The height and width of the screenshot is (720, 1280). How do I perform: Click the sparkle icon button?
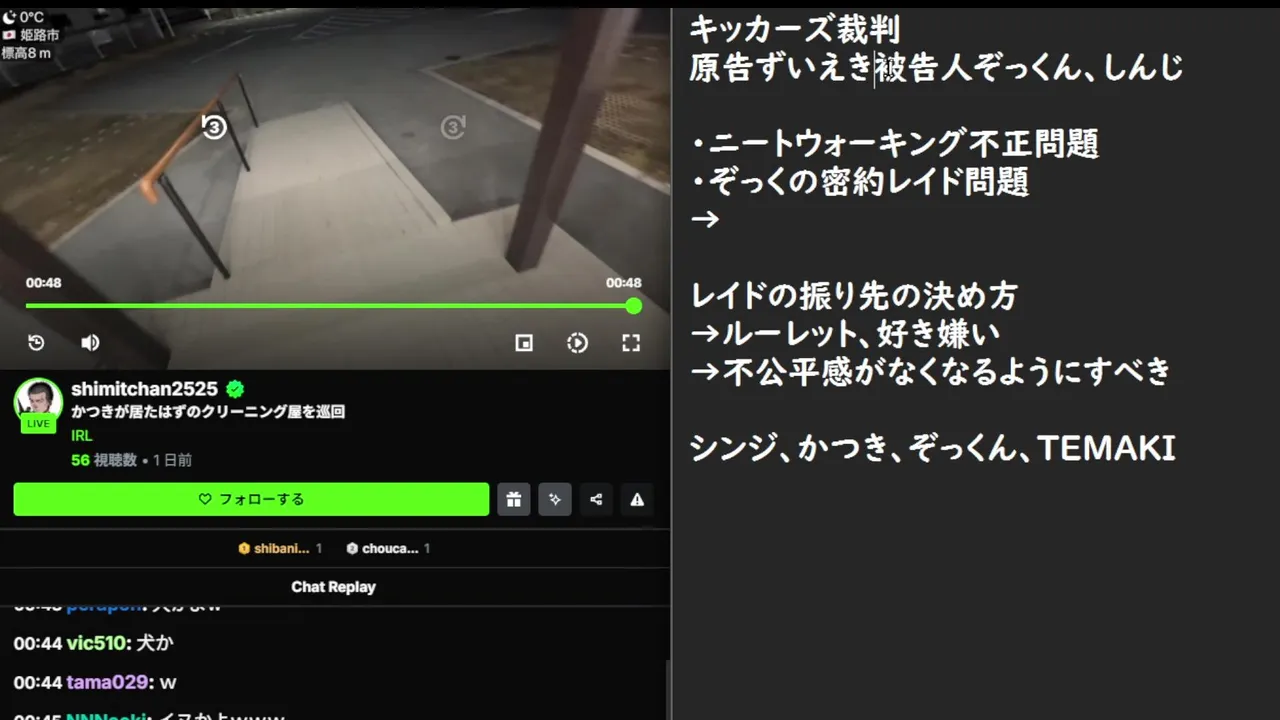pos(555,499)
